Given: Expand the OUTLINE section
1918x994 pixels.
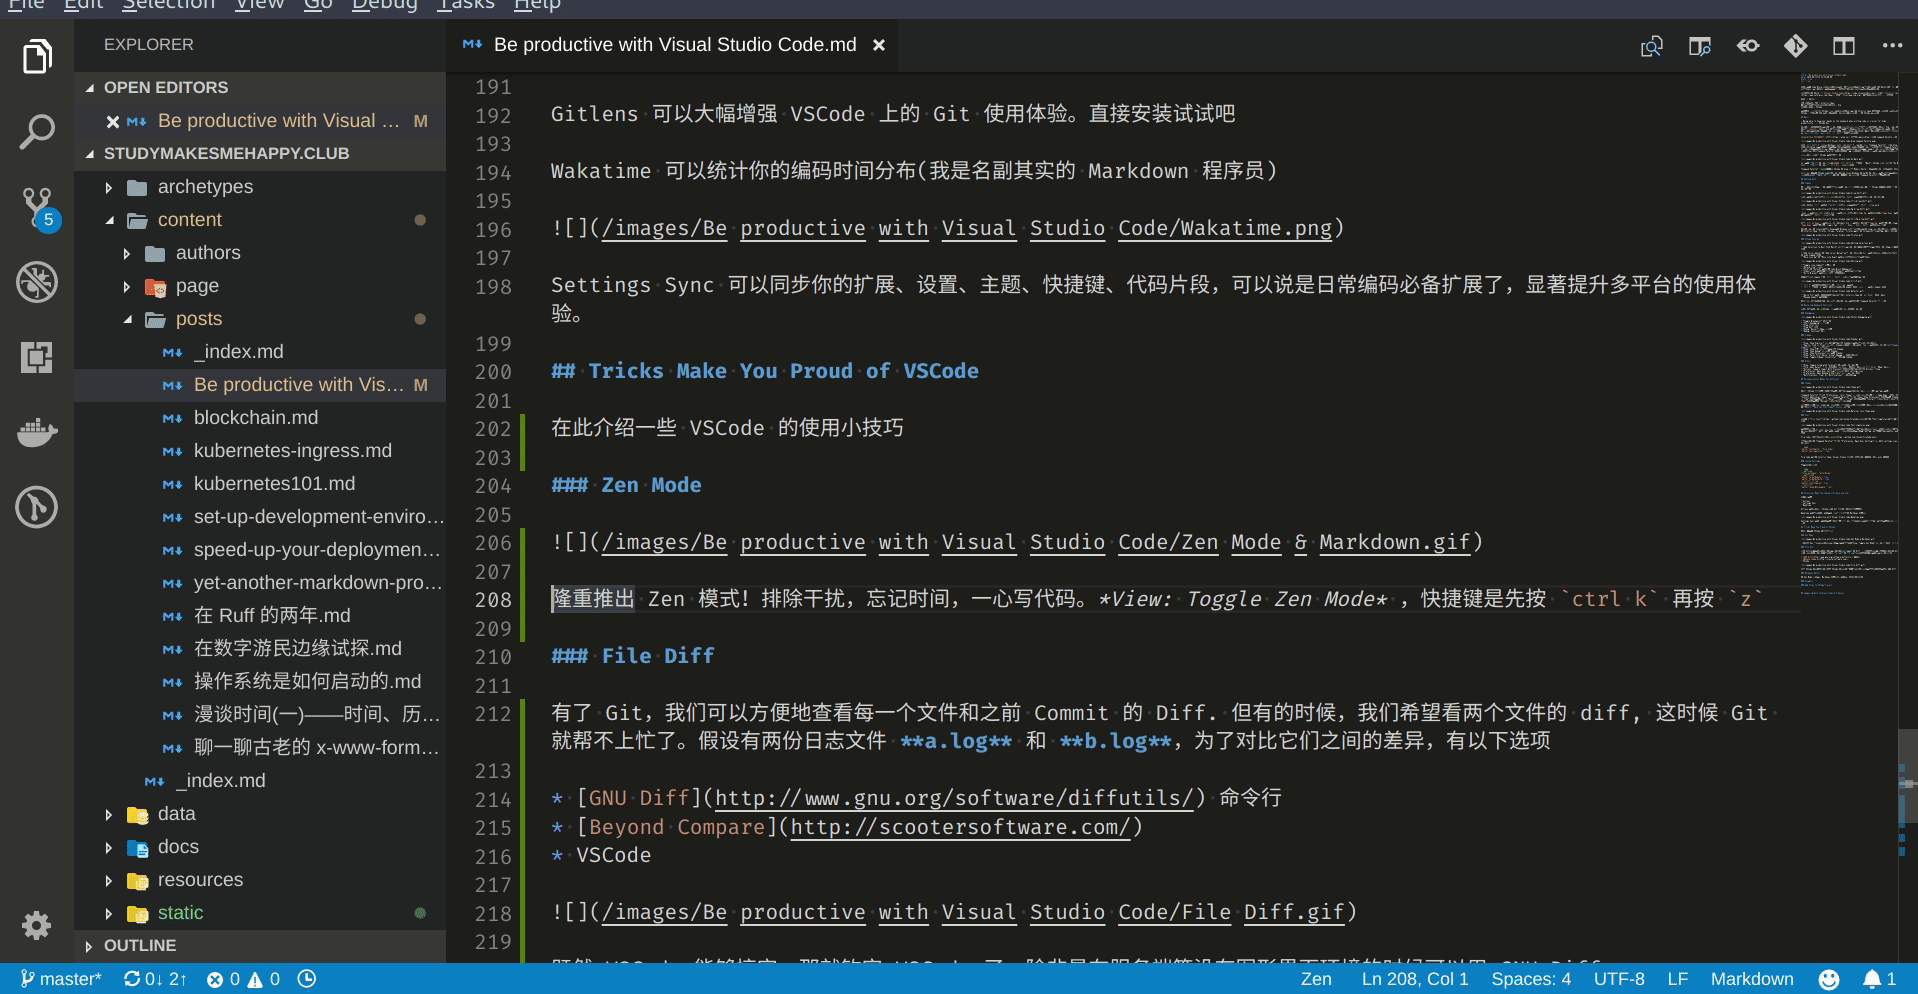Looking at the screenshot, I should pyautogui.click(x=260, y=946).
